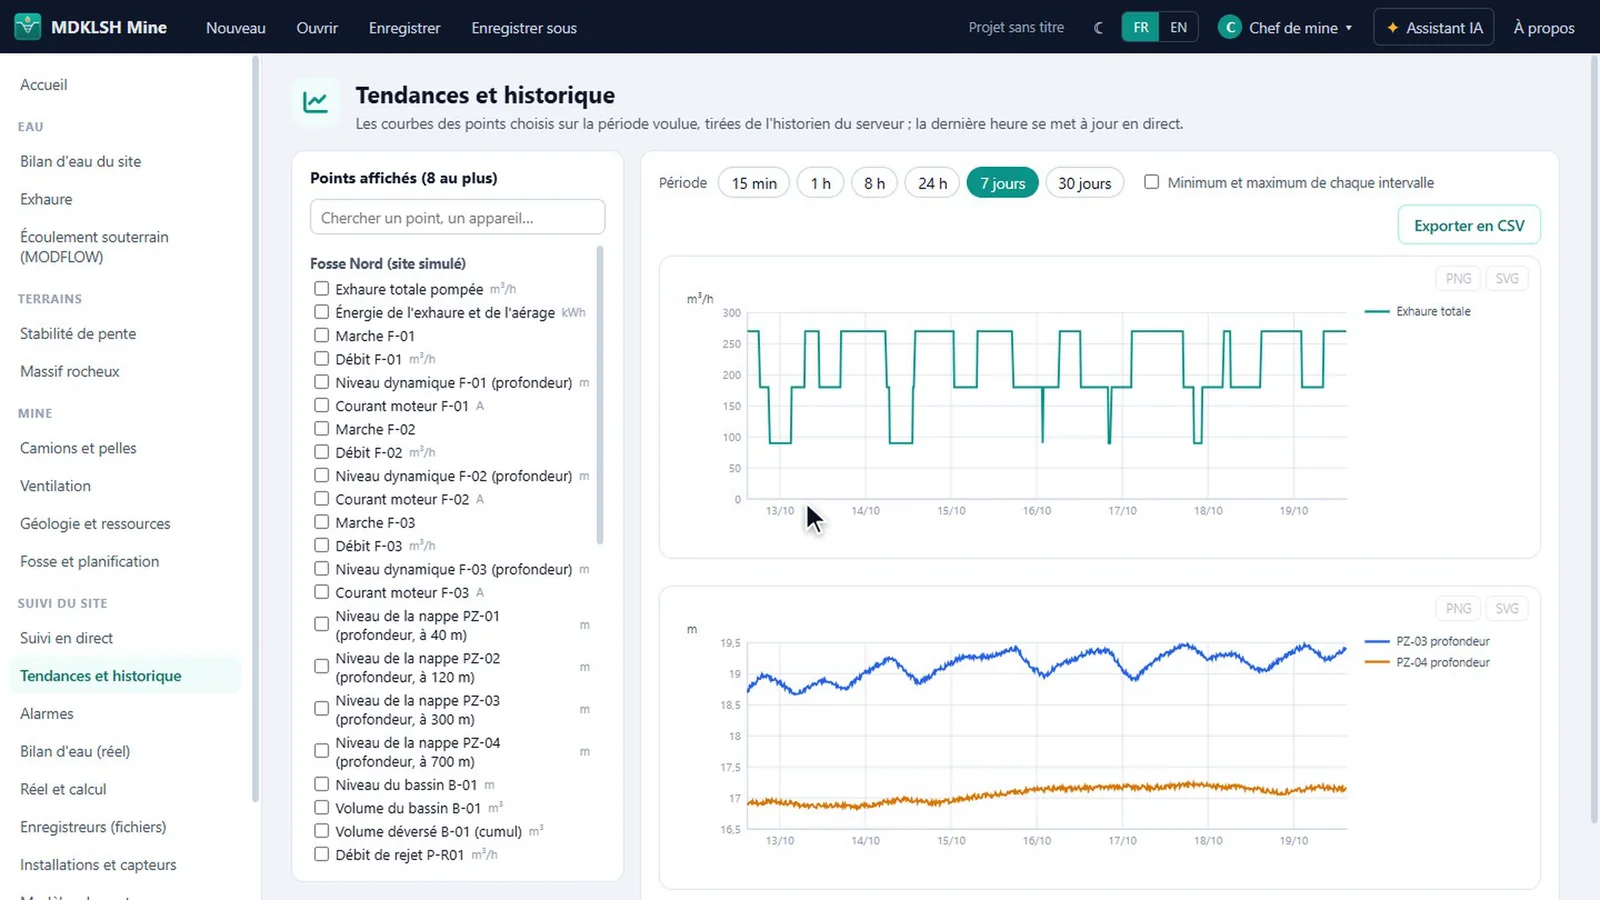
Task: Check Niveau du bassin B-01 point
Action: (x=321, y=785)
